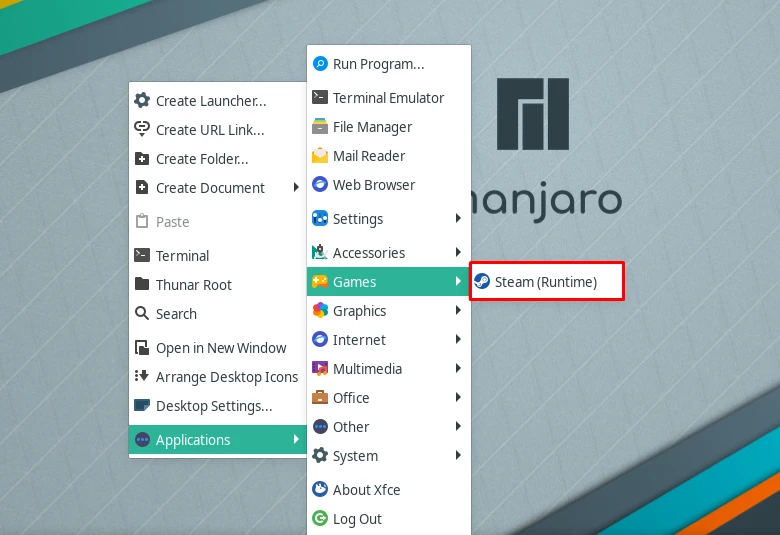Click the Search magnifier icon

pos(142,314)
